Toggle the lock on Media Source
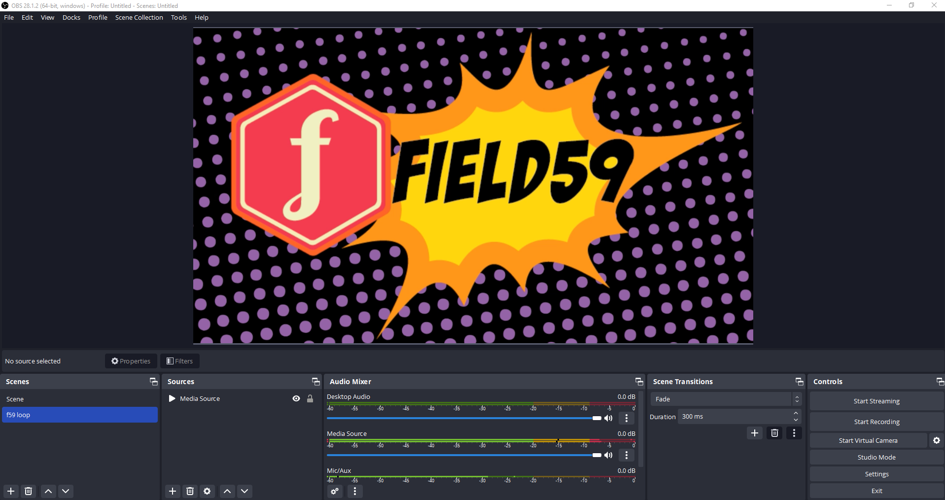The height and width of the screenshot is (500, 945). coord(310,399)
